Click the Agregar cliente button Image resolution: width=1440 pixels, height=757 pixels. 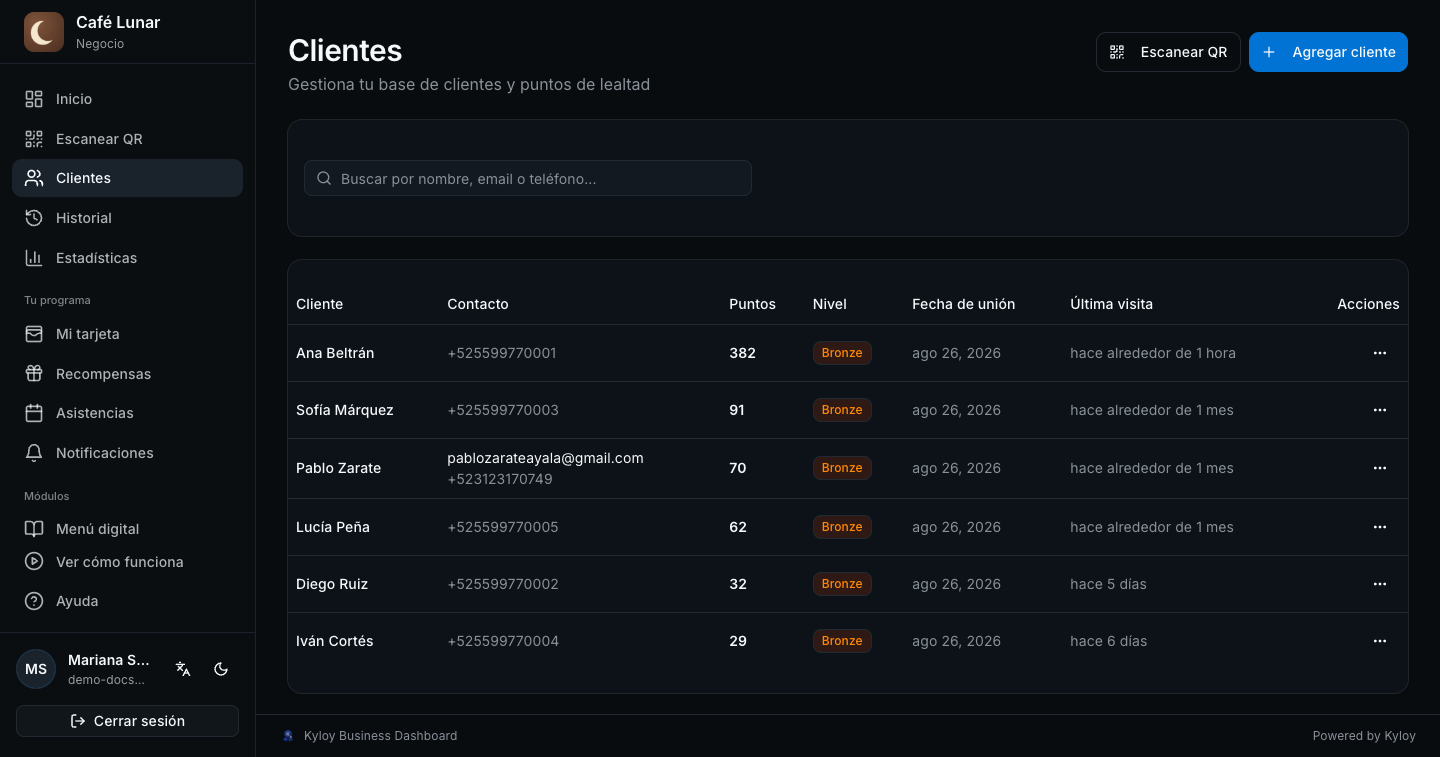[1328, 52]
